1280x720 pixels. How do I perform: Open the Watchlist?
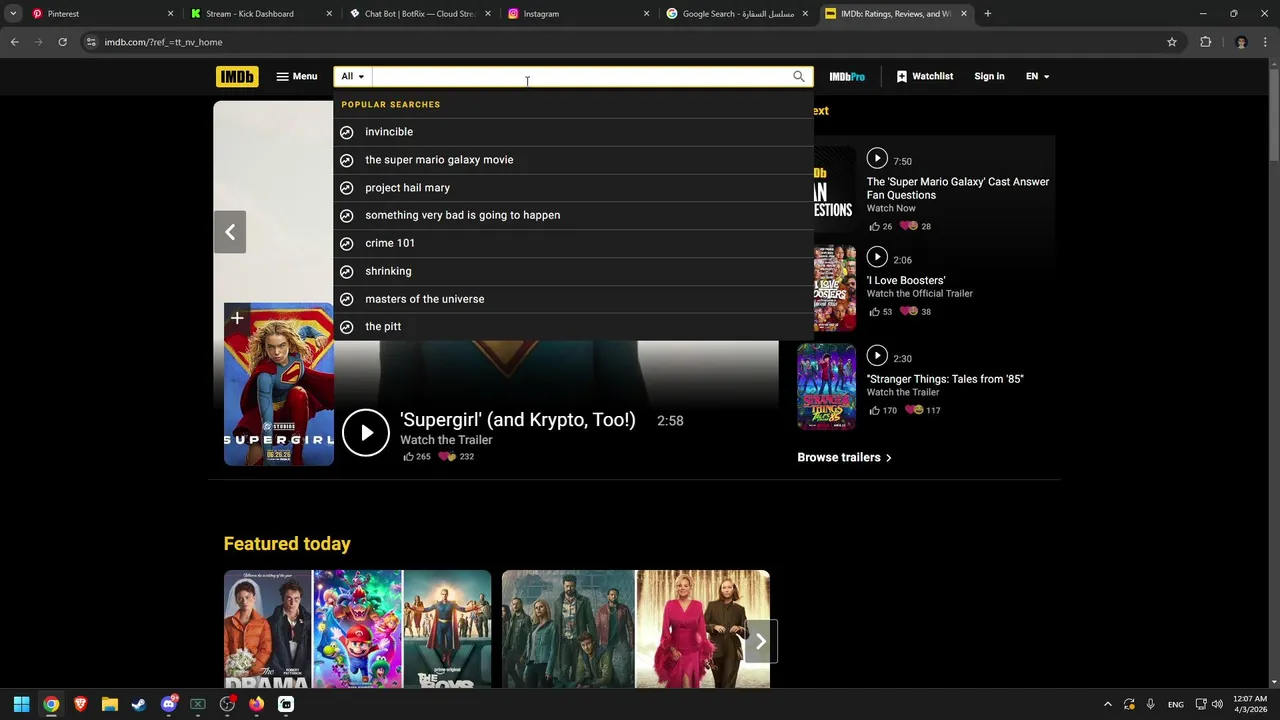(x=925, y=76)
